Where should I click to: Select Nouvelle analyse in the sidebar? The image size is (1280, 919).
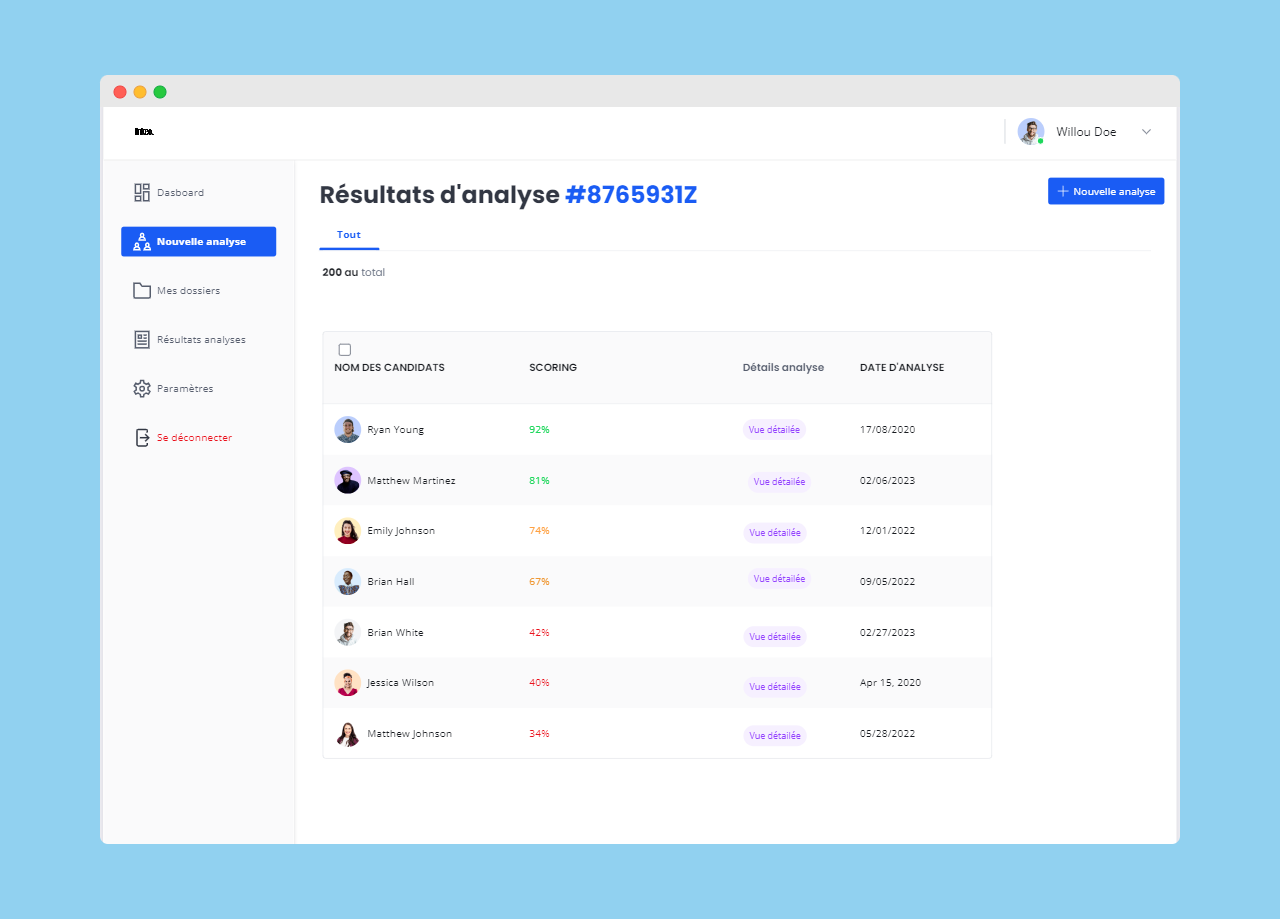tap(198, 241)
